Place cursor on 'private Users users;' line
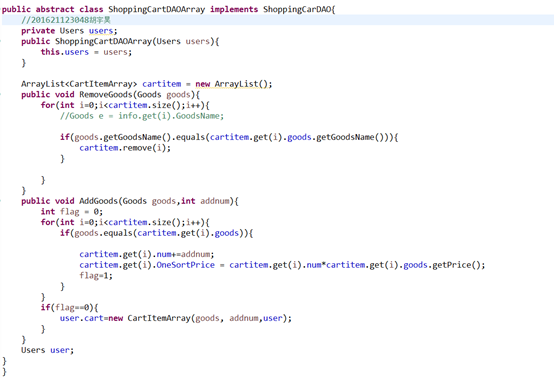The width and height of the screenshot is (554, 378). point(69,31)
